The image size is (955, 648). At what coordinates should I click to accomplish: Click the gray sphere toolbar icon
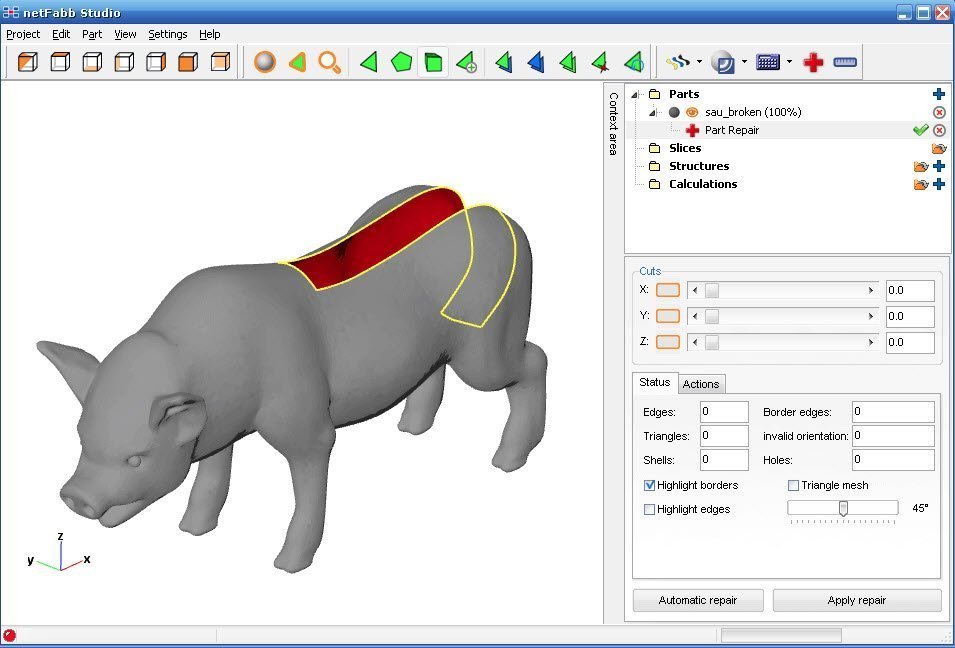pyautogui.click(x=264, y=62)
